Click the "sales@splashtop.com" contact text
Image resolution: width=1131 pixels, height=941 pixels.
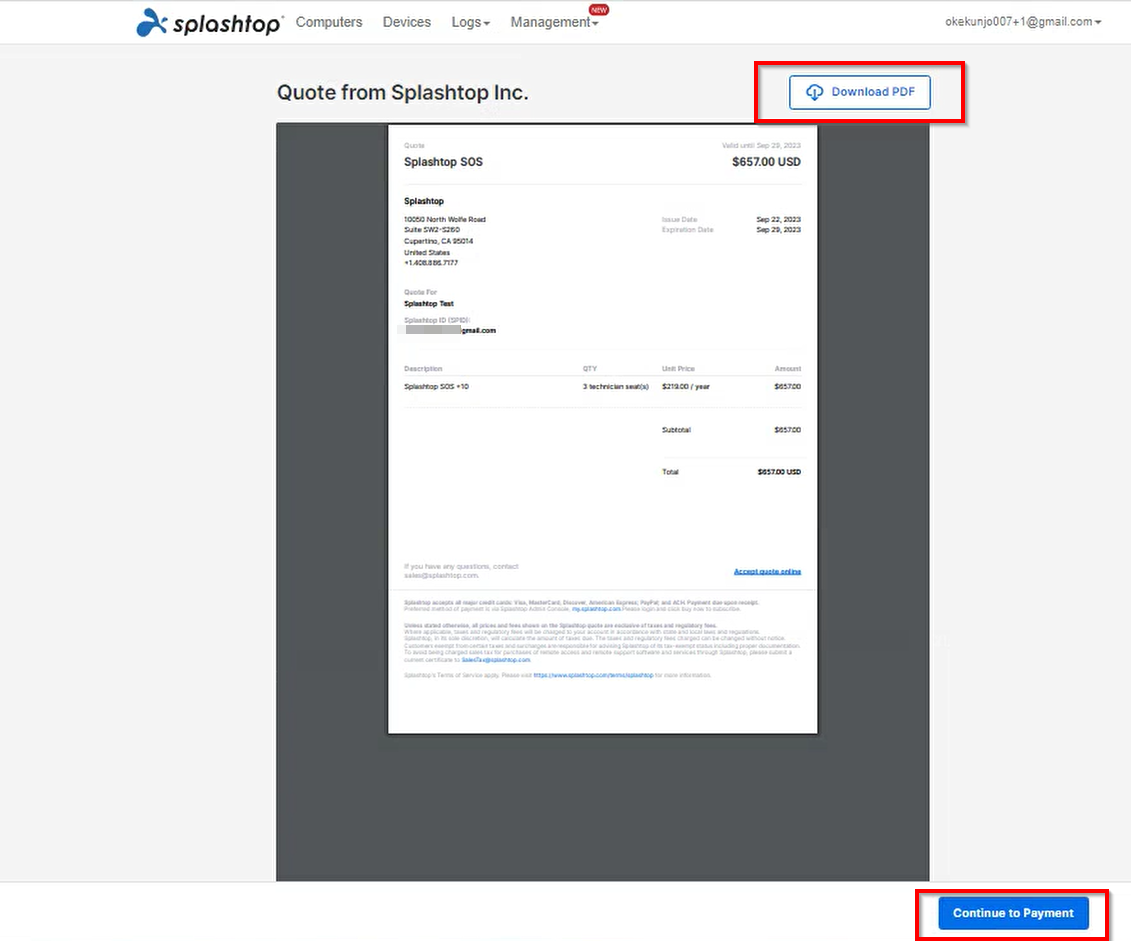coord(441,575)
